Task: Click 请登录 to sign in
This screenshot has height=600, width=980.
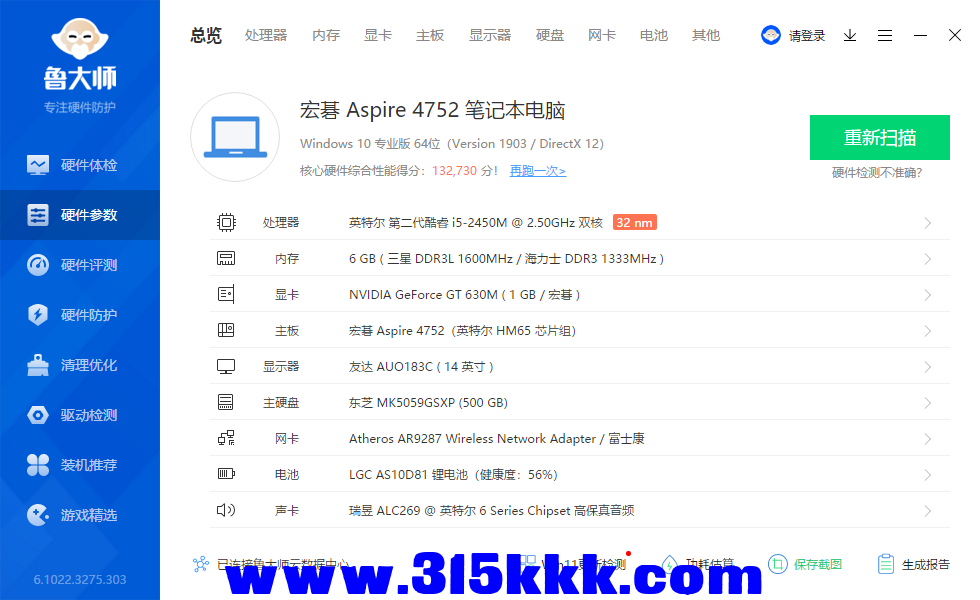Action: pos(807,36)
